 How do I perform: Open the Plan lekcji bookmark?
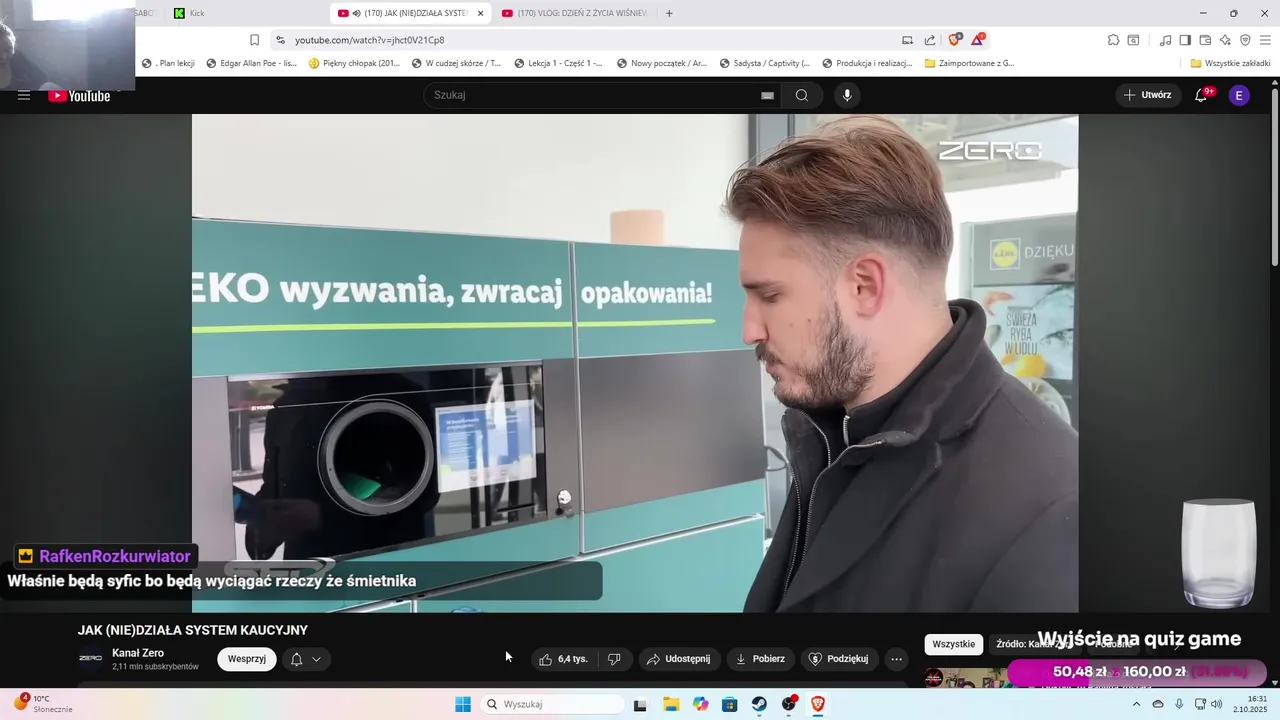click(x=168, y=63)
